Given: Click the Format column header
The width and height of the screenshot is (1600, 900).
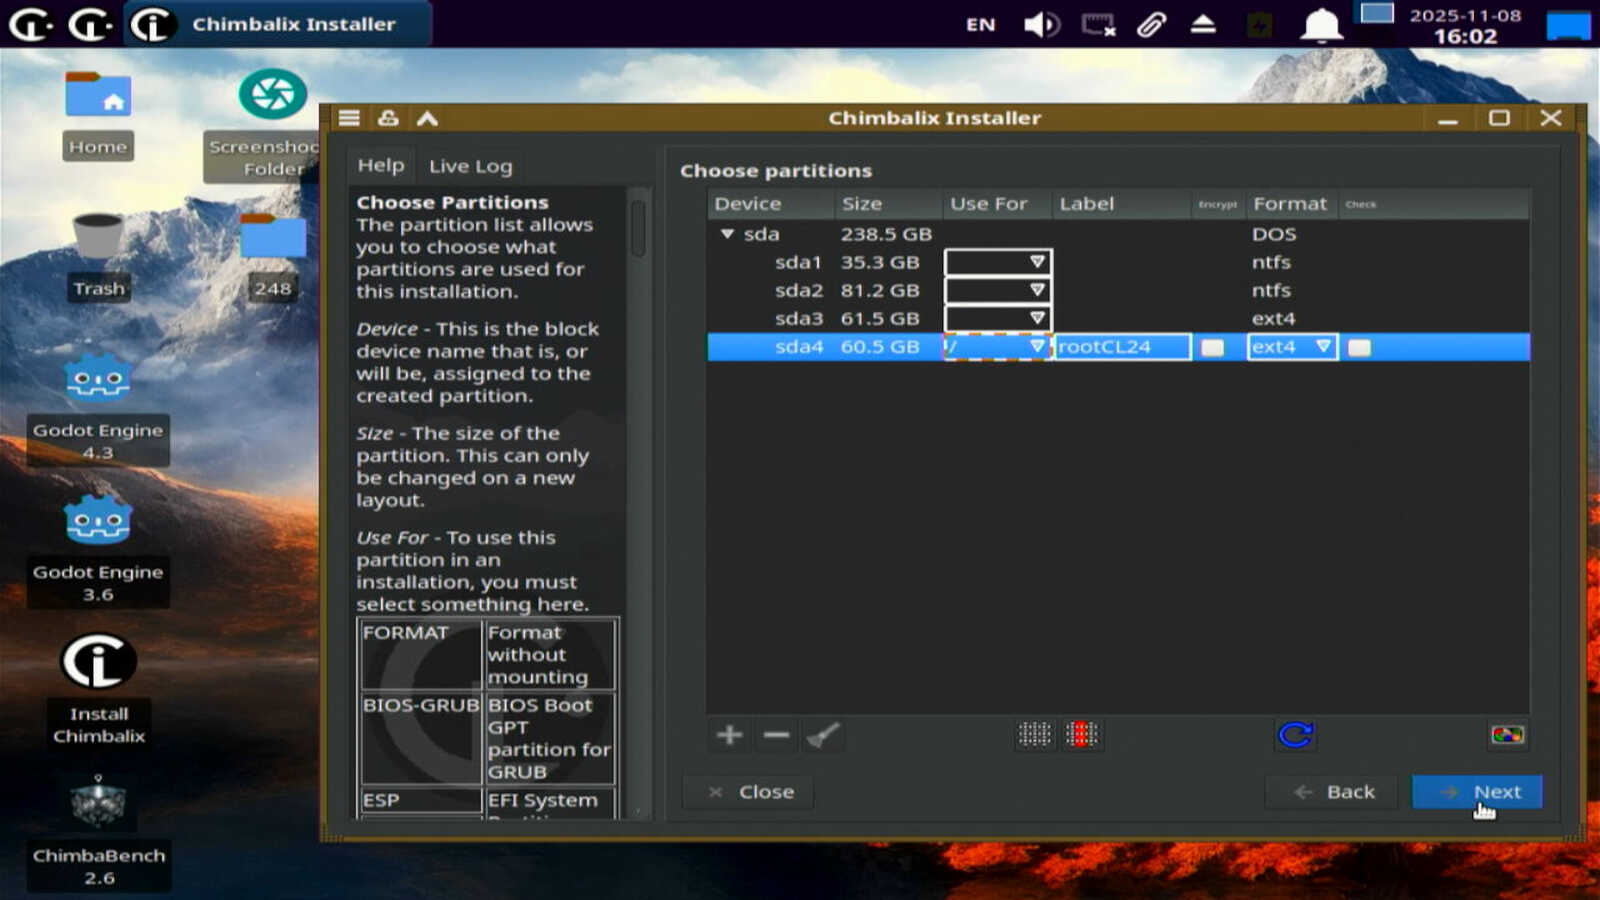Looking at the screenshot, I should tap(1291, 204).
